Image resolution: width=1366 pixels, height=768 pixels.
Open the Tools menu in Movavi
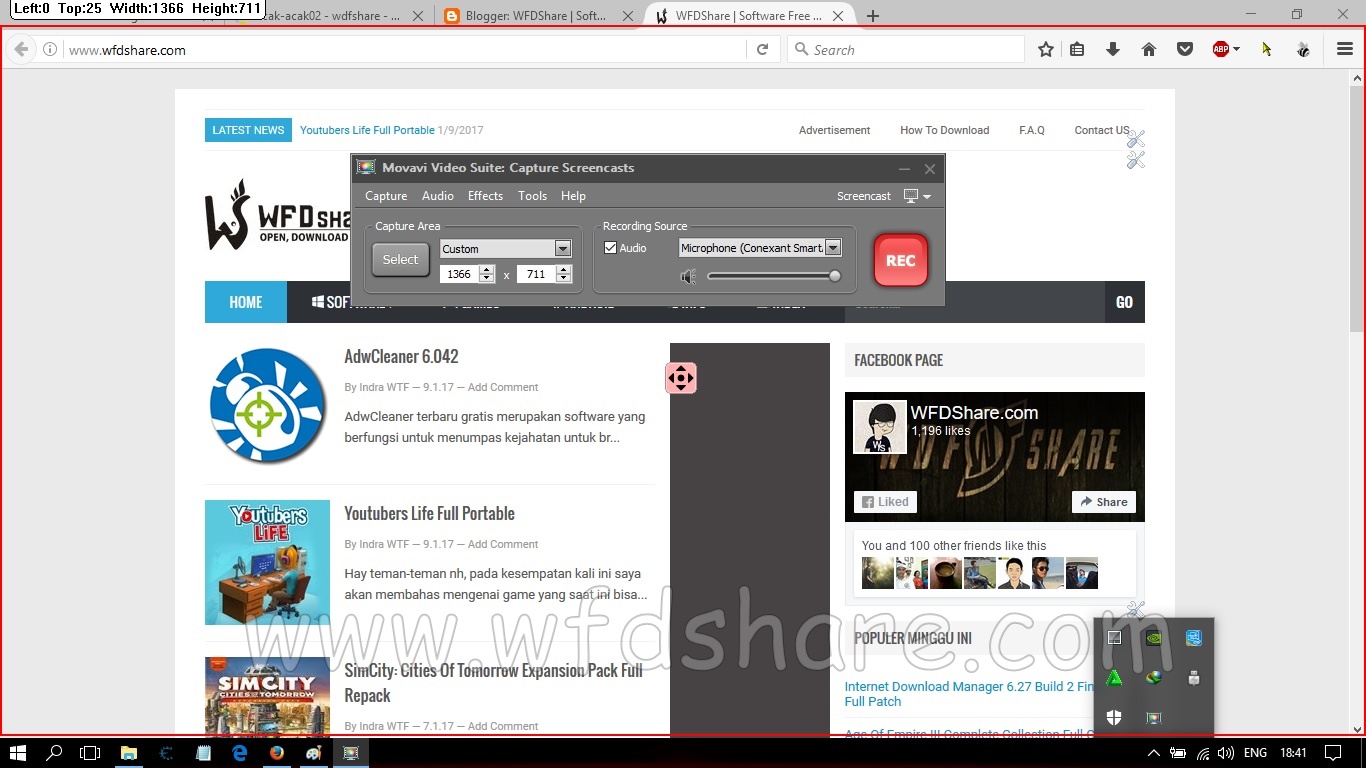[x=532, y=196]
